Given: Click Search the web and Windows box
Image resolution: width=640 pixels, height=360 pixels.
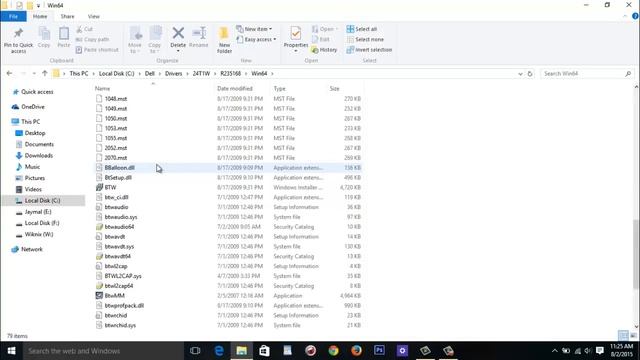Looking at the screenshot, I should pyautogui.click(x=103, y=351).
